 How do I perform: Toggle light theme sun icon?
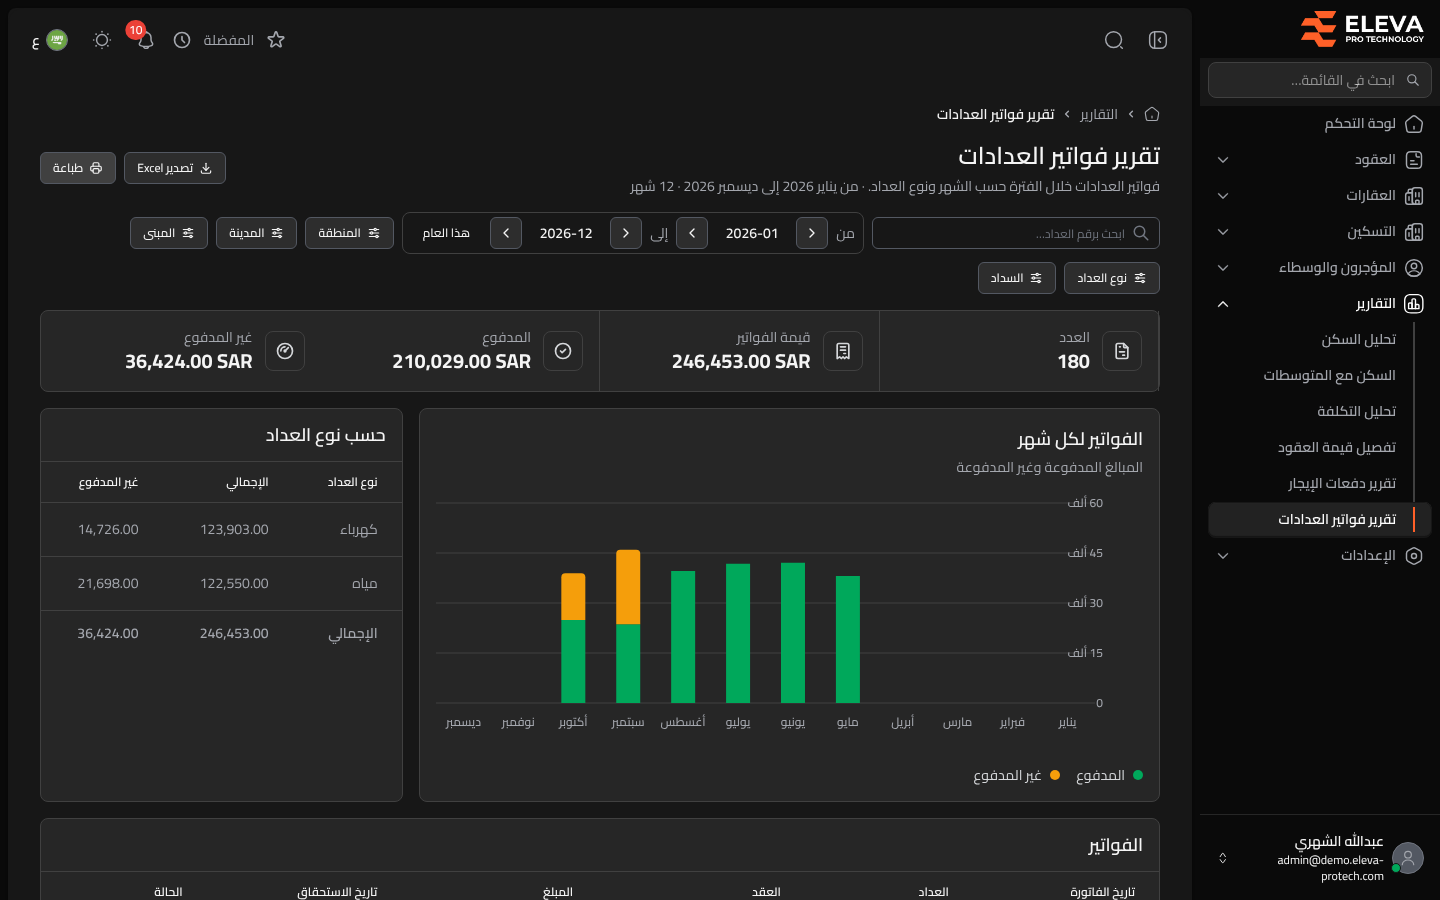(102, 40)
